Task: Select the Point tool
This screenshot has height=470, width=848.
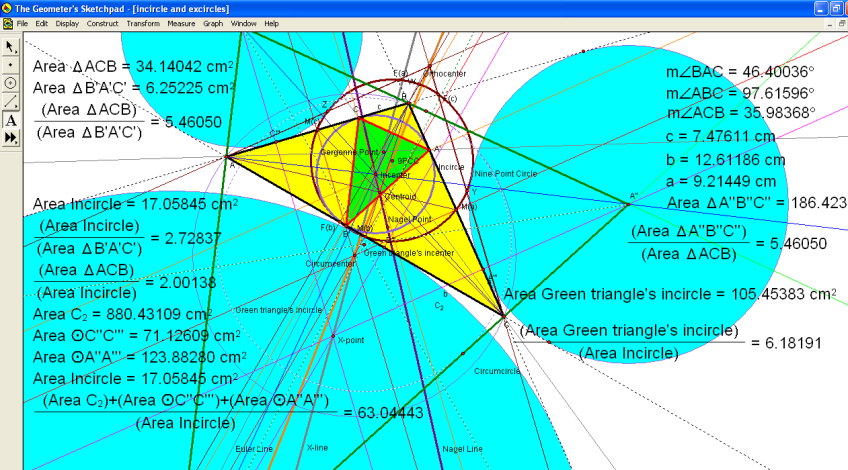Action: (x=10, y=65)
